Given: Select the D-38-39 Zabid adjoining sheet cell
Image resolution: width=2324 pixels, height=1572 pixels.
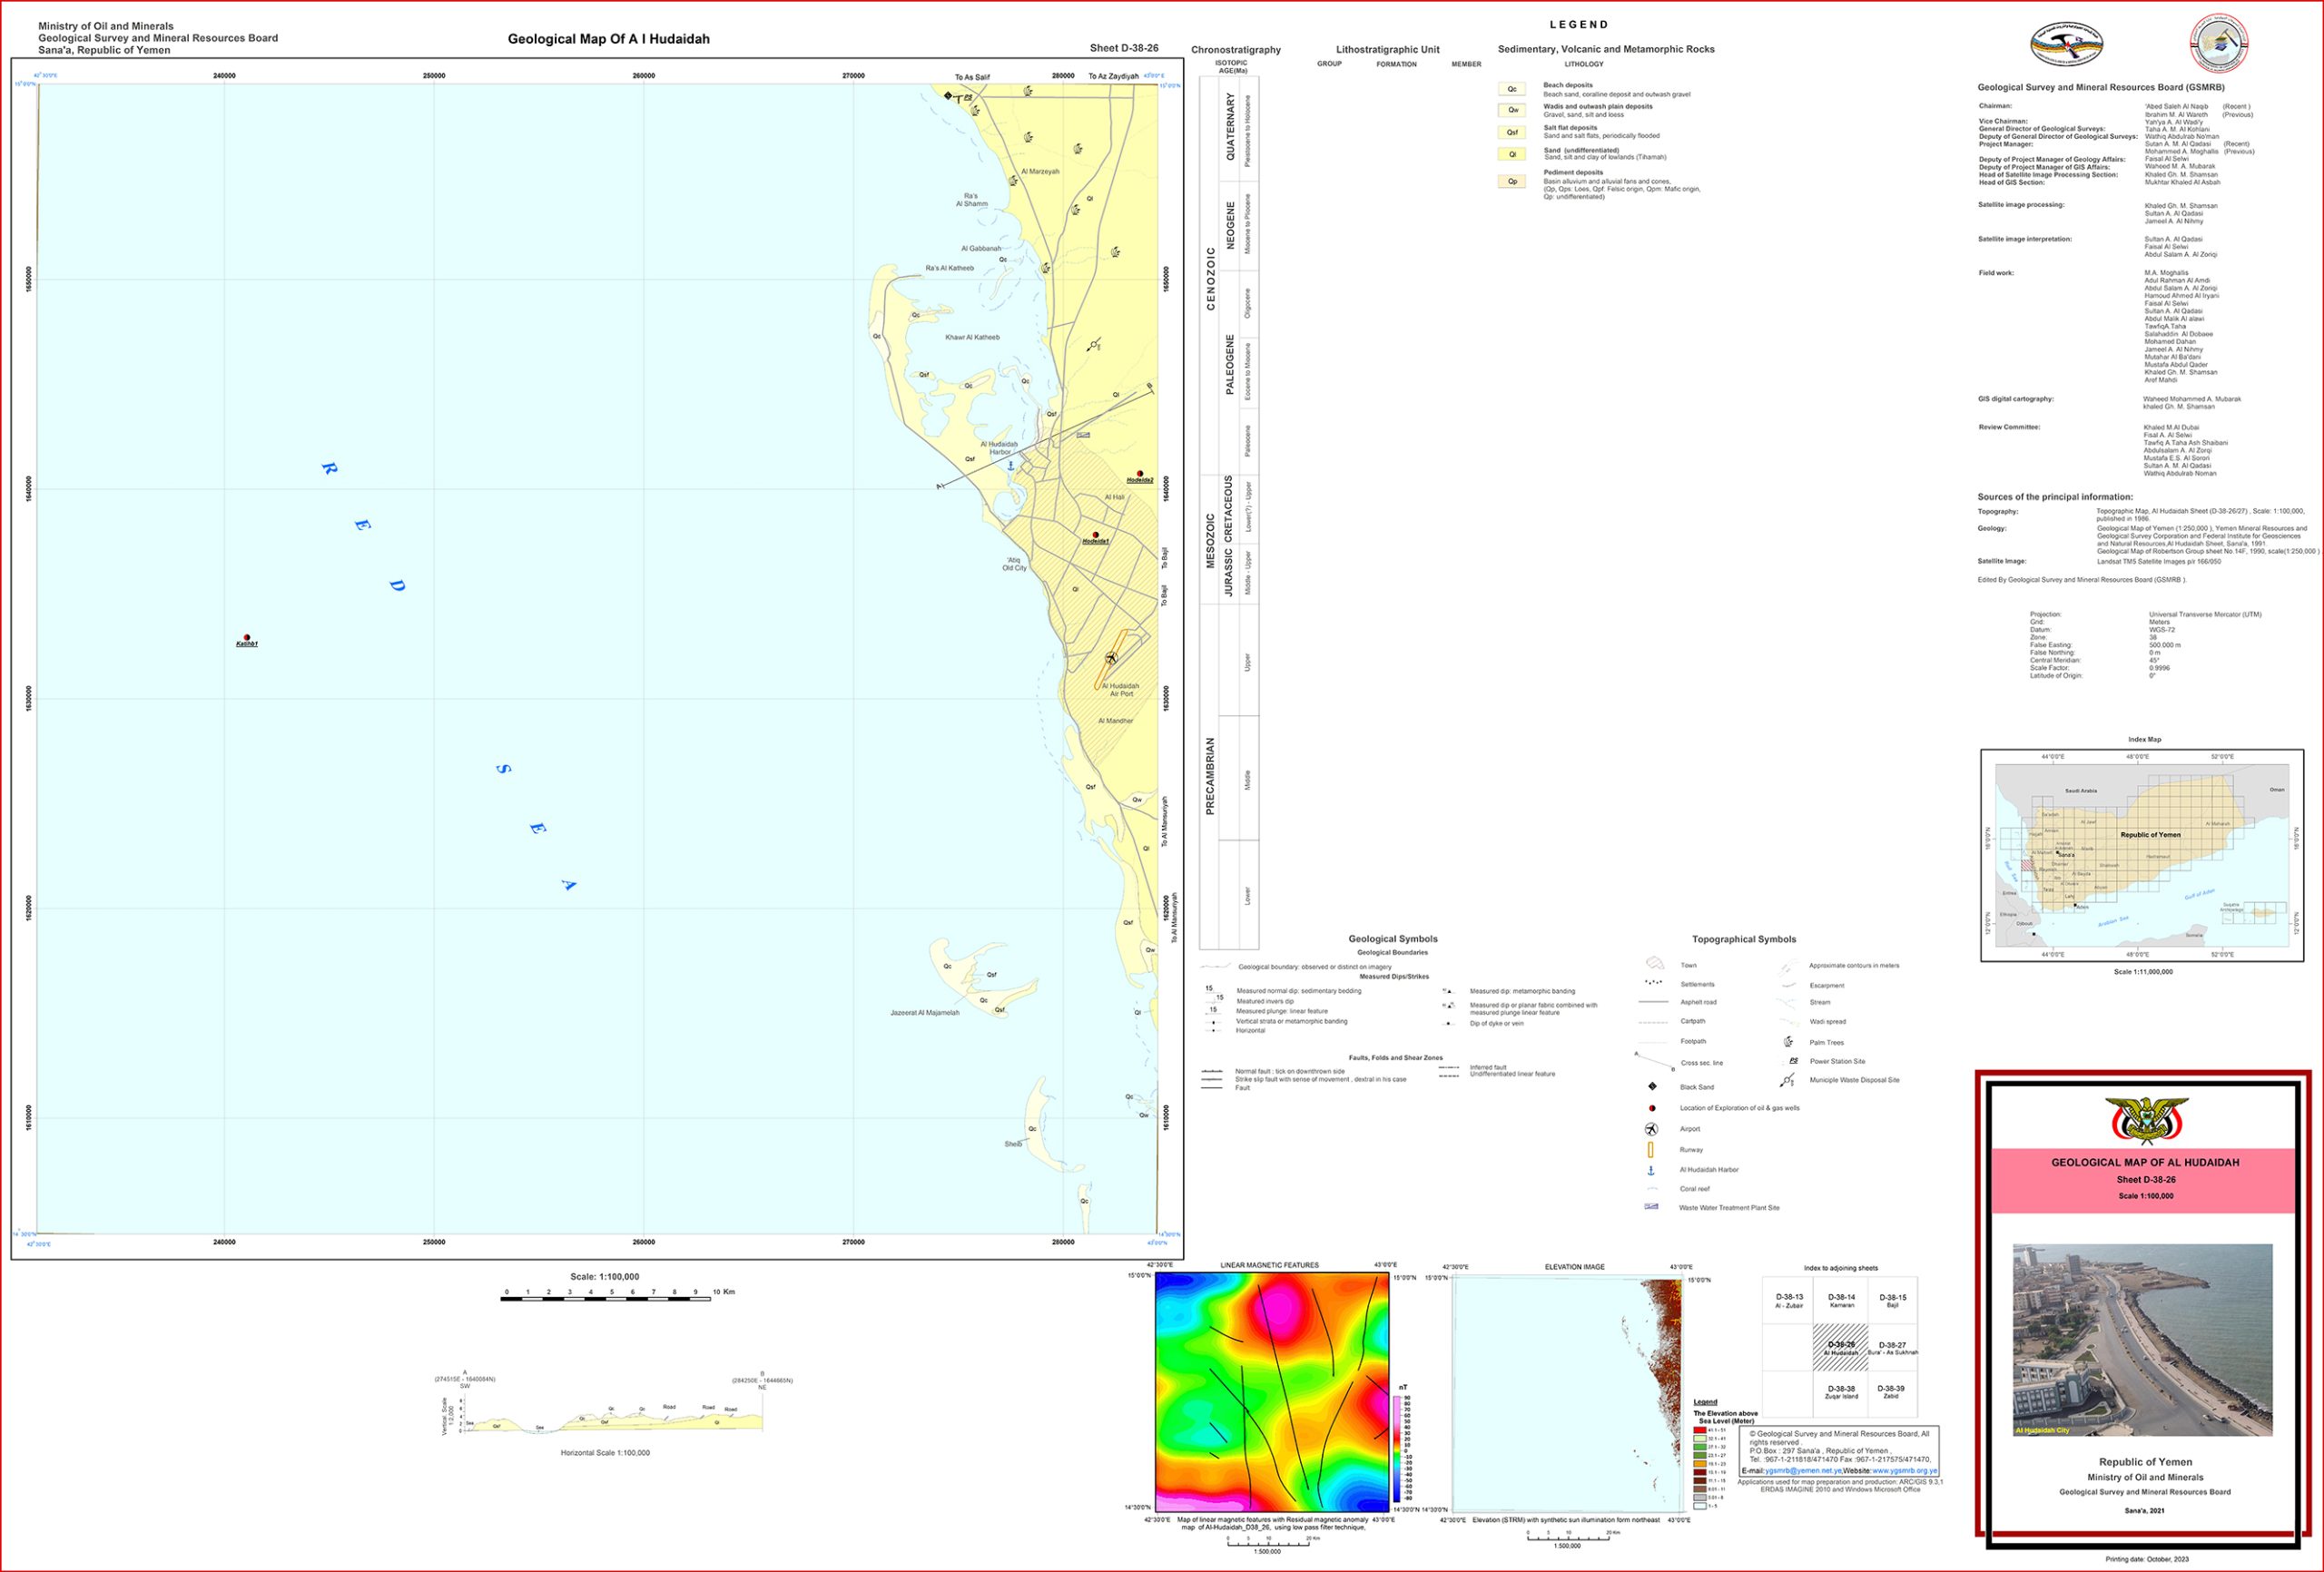Looking at the screenshot, I should coord(1890,1392).
